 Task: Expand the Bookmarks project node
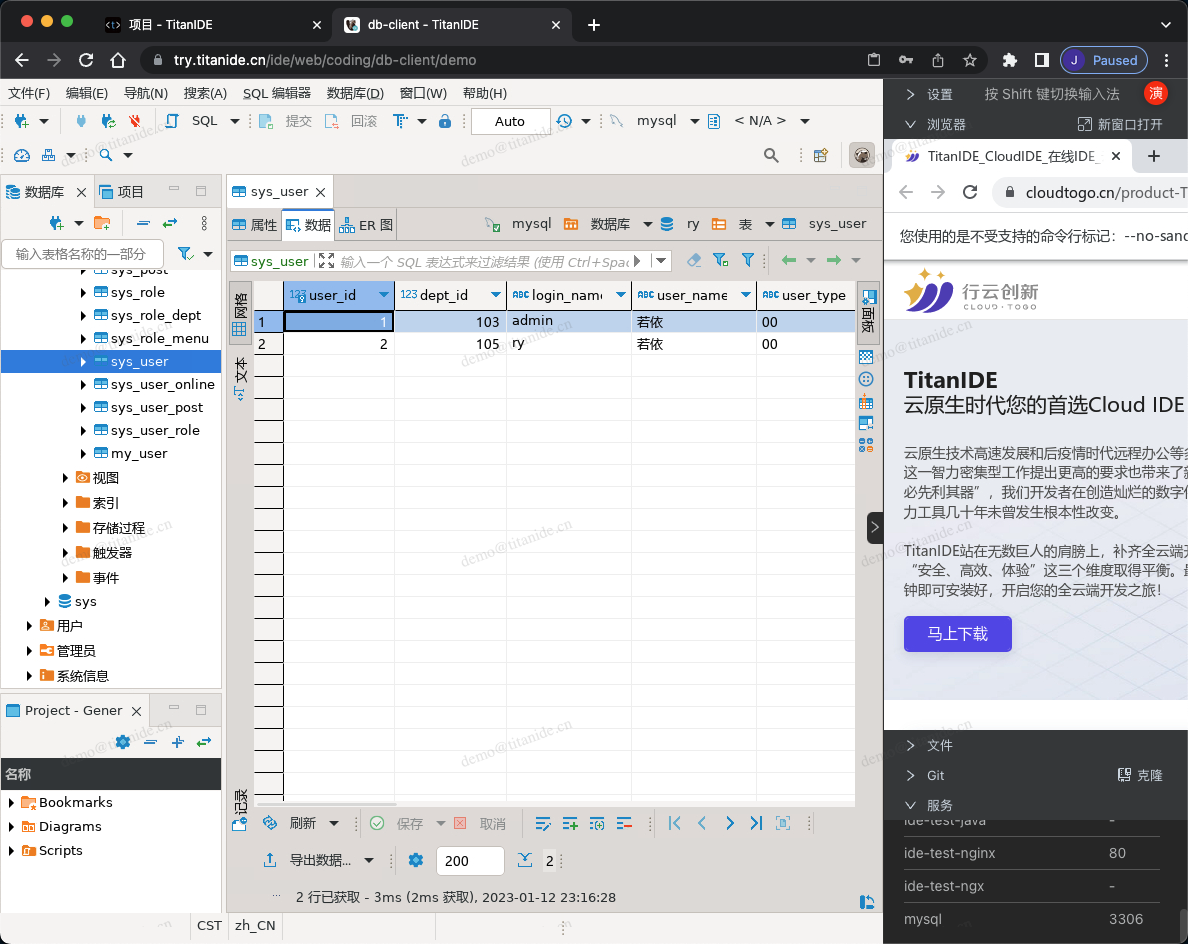pyautogui.click(x=11, y=803)
